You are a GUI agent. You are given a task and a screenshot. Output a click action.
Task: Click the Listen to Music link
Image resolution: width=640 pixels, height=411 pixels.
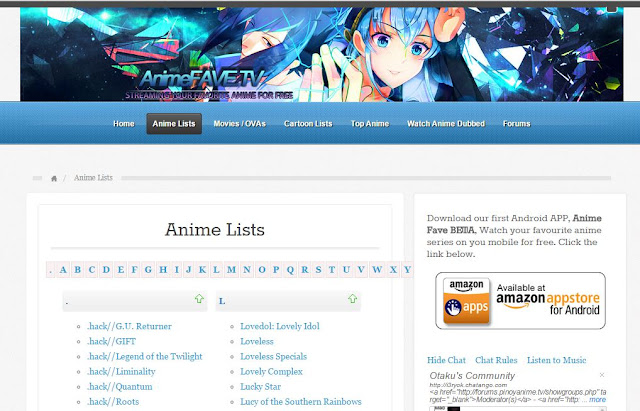[x=556, y=360]
